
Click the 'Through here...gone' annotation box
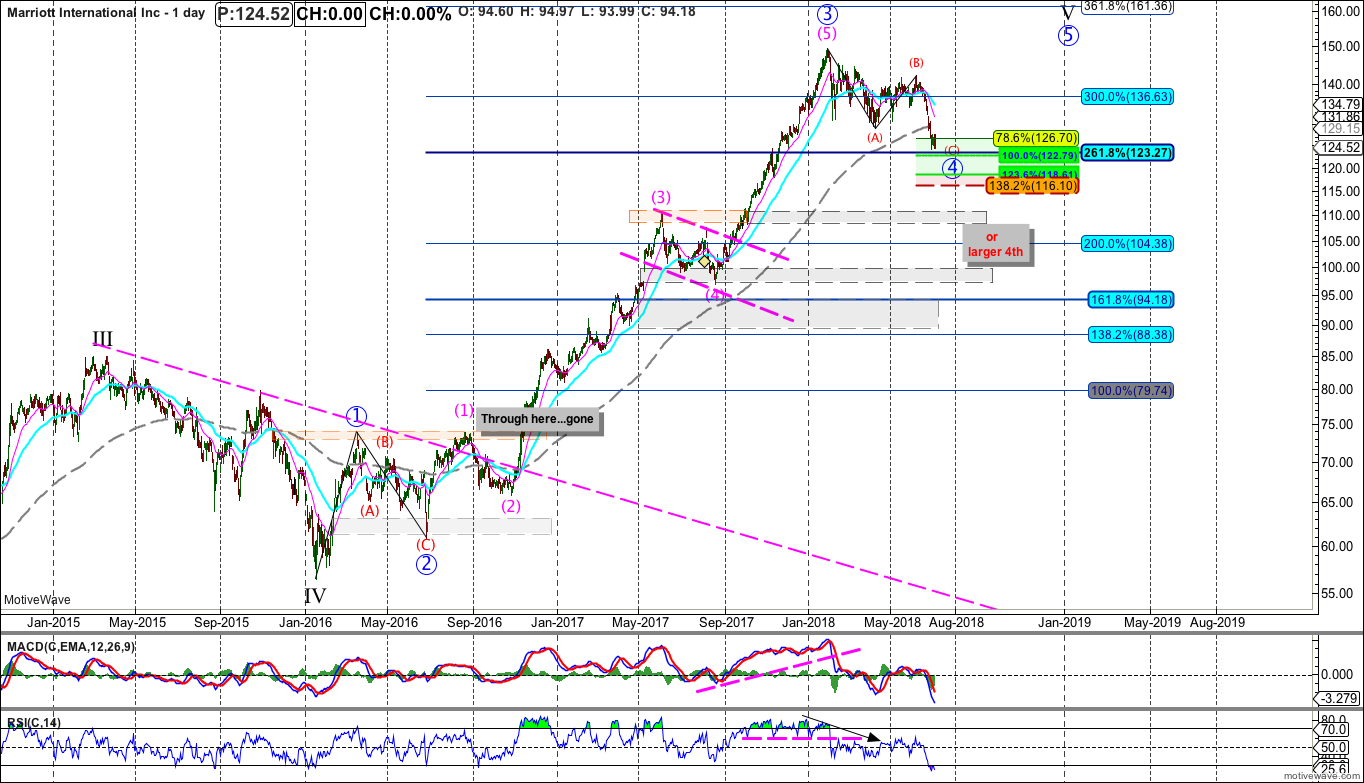pos(539,420)
